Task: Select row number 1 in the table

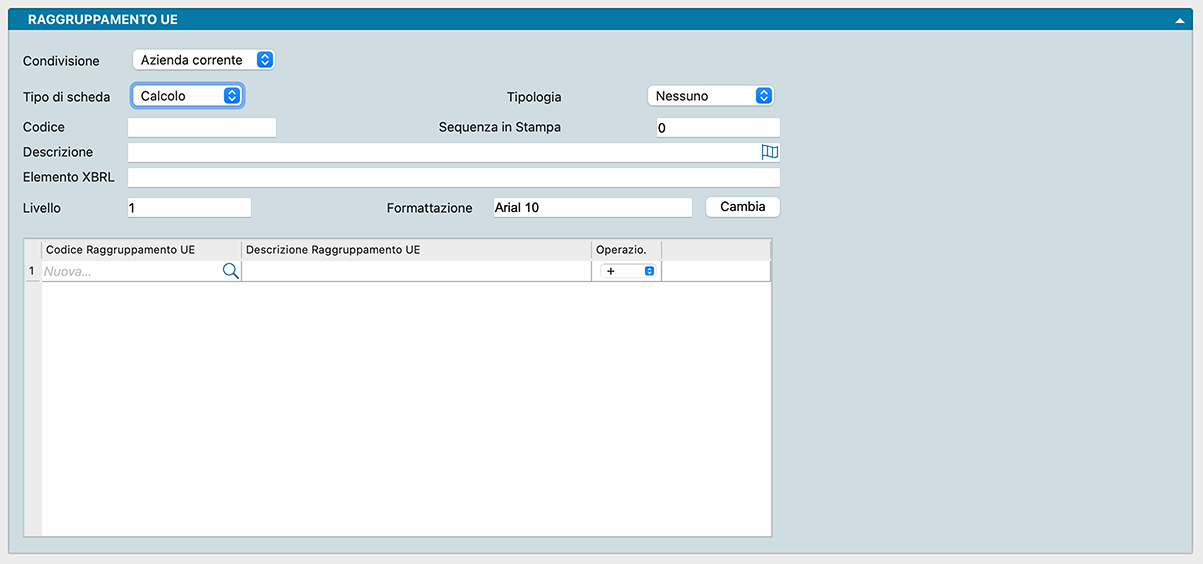Action: (31, 271)
